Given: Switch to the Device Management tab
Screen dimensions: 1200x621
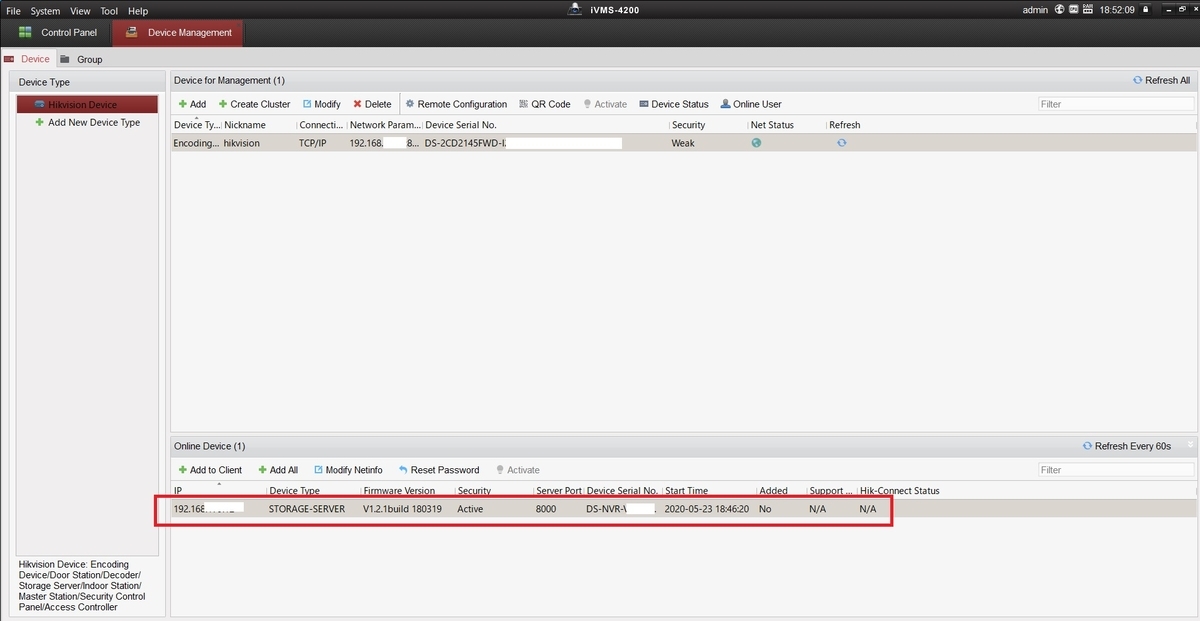Looking at the screenshot, I should pyautogui.click(x=177, y=33).
